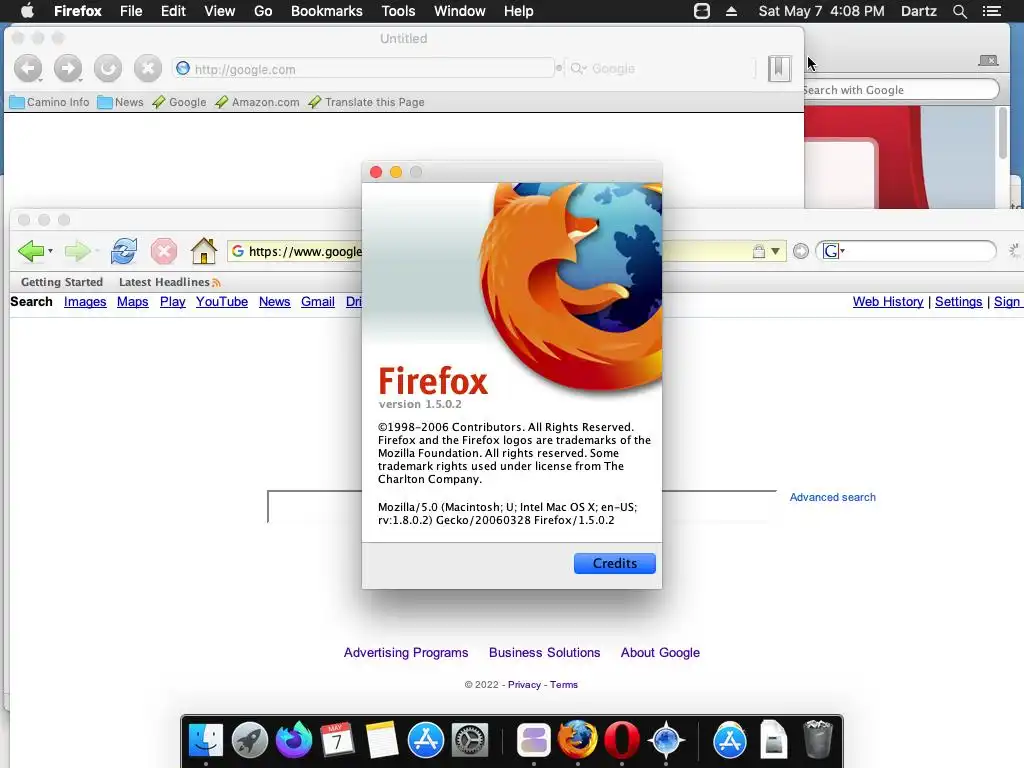The image size is (1024, 768).
Task: Open Notes from the Dock
Action: tap(381, 741)
